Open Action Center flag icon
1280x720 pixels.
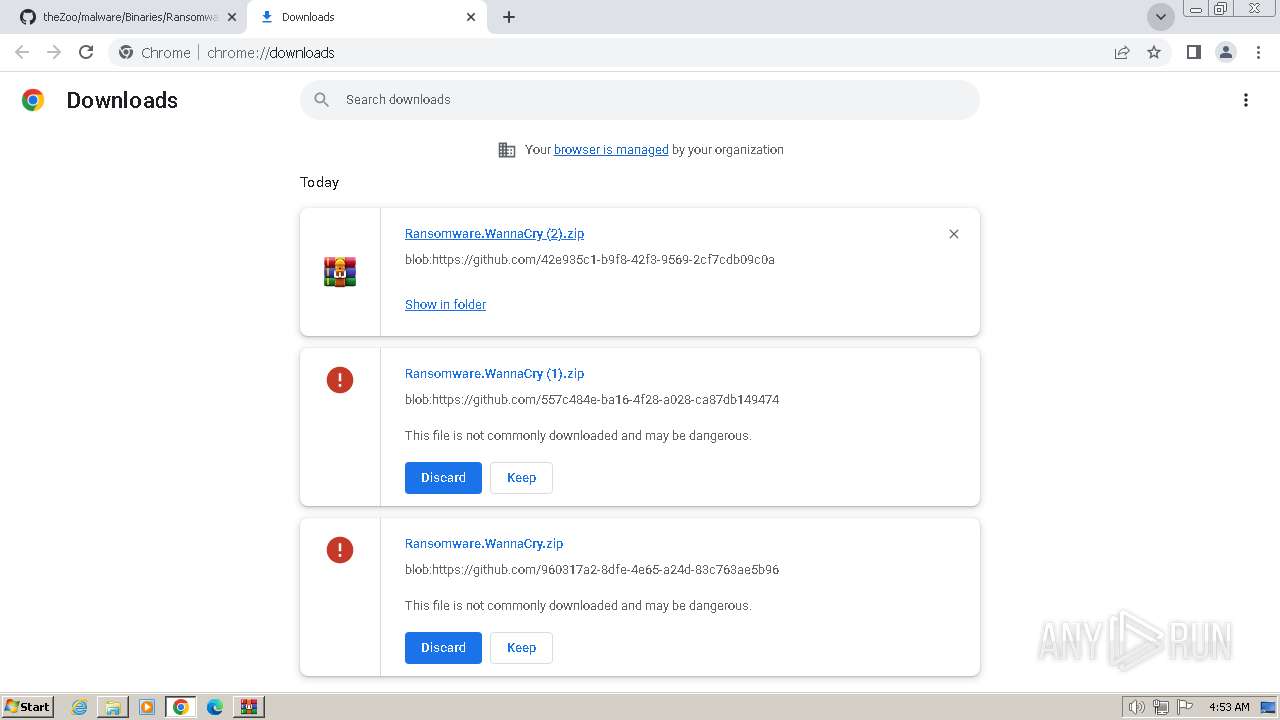(x=1185, y=707)
